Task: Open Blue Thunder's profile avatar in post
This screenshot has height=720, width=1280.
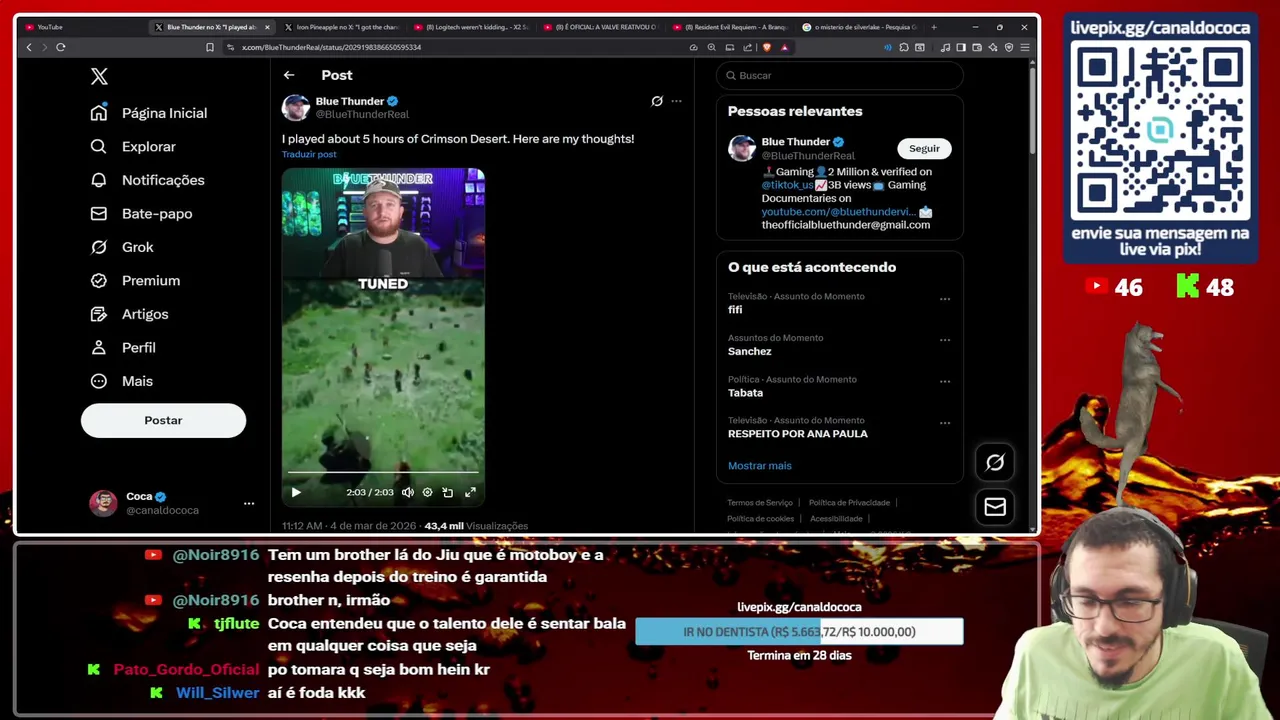Action: pos(296,107)
